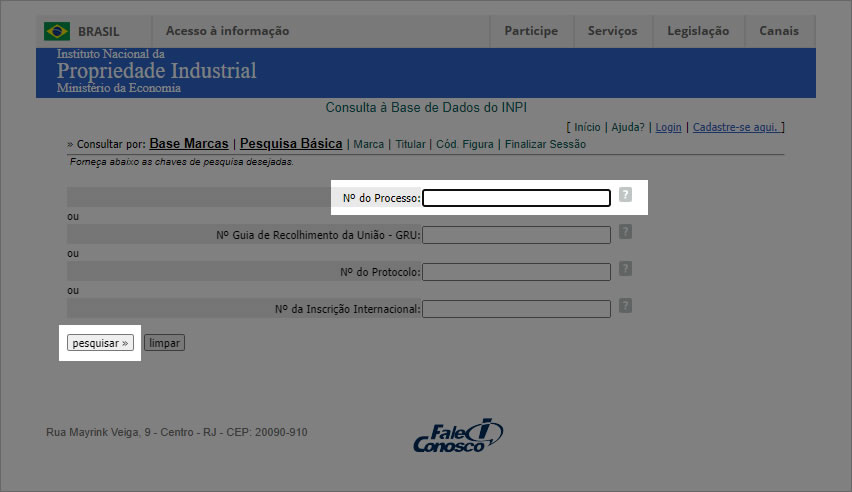852x492 pixels.
Task: Open the Ajuda? link
Action: [x=628, y=127]
